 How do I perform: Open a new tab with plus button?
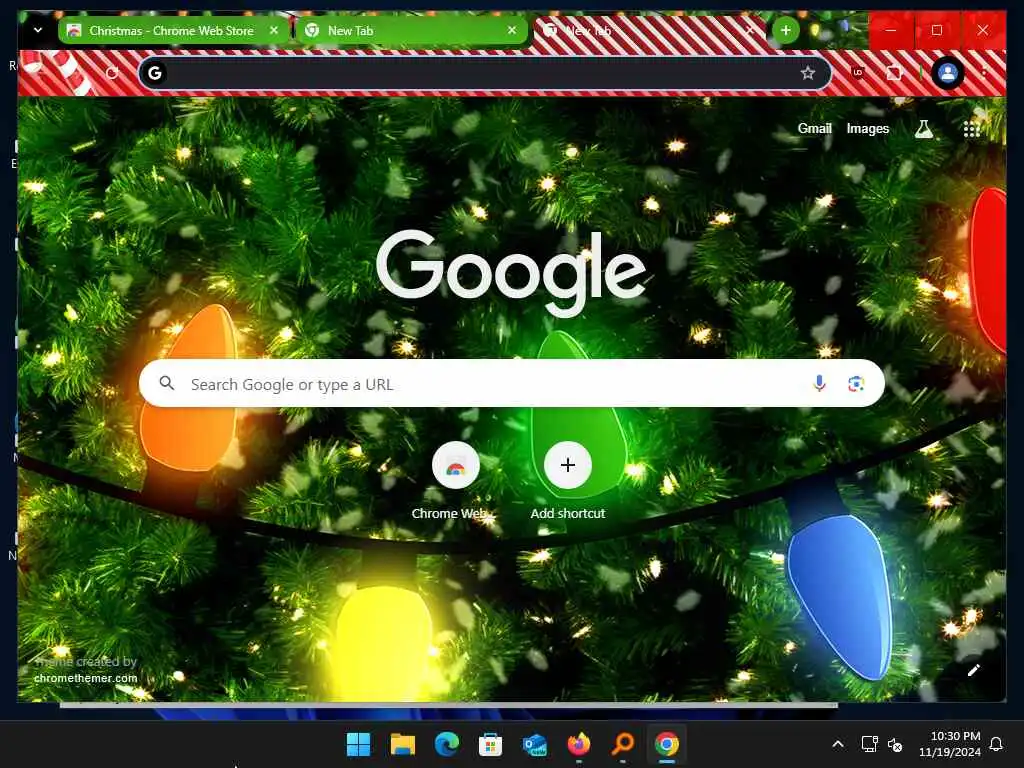[786, 30]
